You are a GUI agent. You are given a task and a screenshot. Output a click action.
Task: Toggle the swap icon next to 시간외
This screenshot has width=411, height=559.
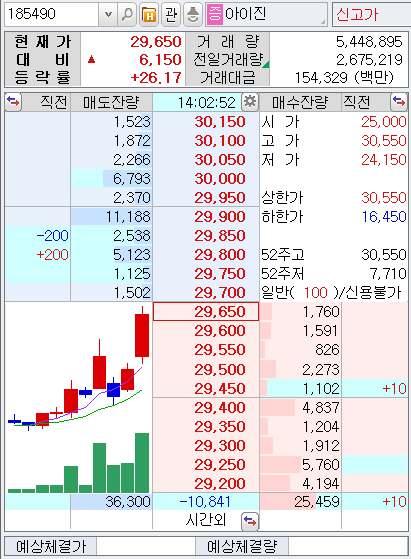pyautogui.click(x=250, y=522)
